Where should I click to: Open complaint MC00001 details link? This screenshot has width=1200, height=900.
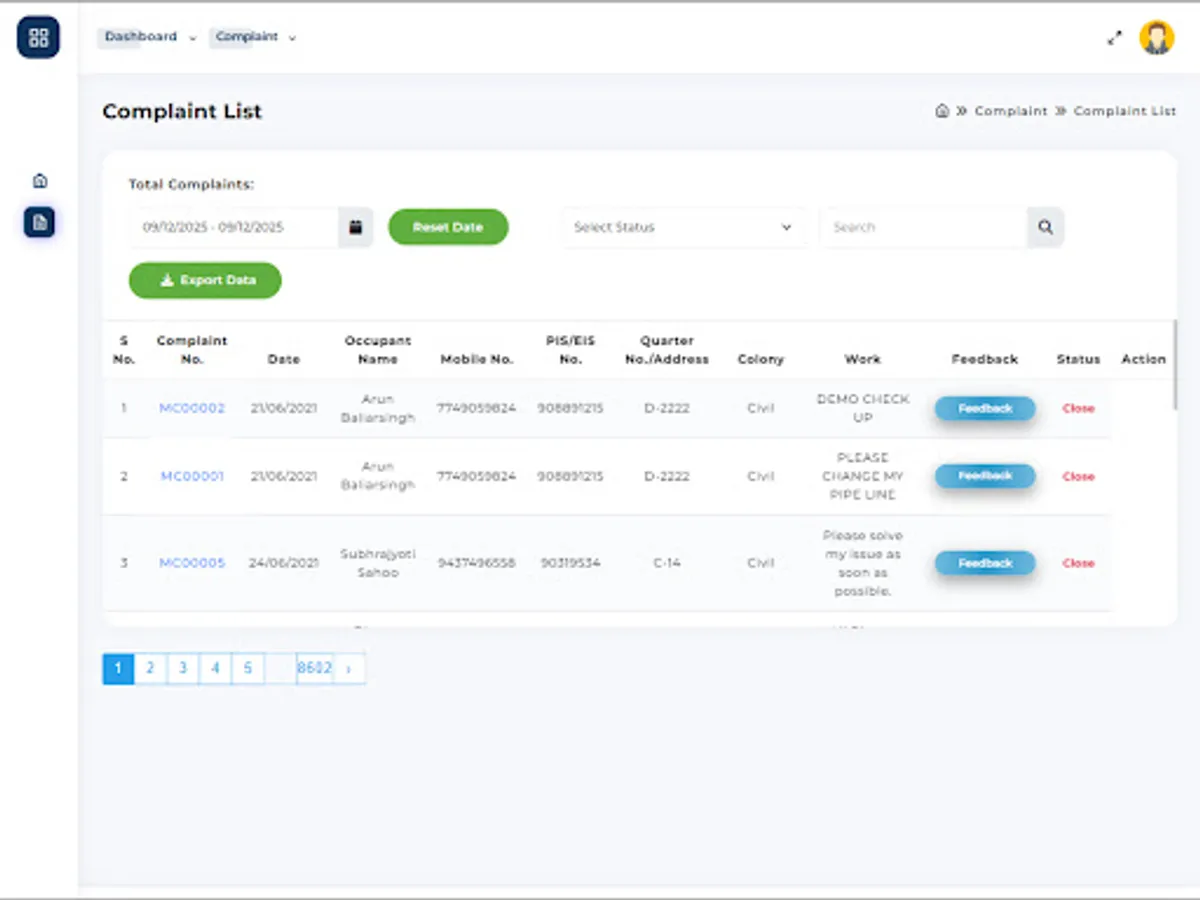click(191, 477)
